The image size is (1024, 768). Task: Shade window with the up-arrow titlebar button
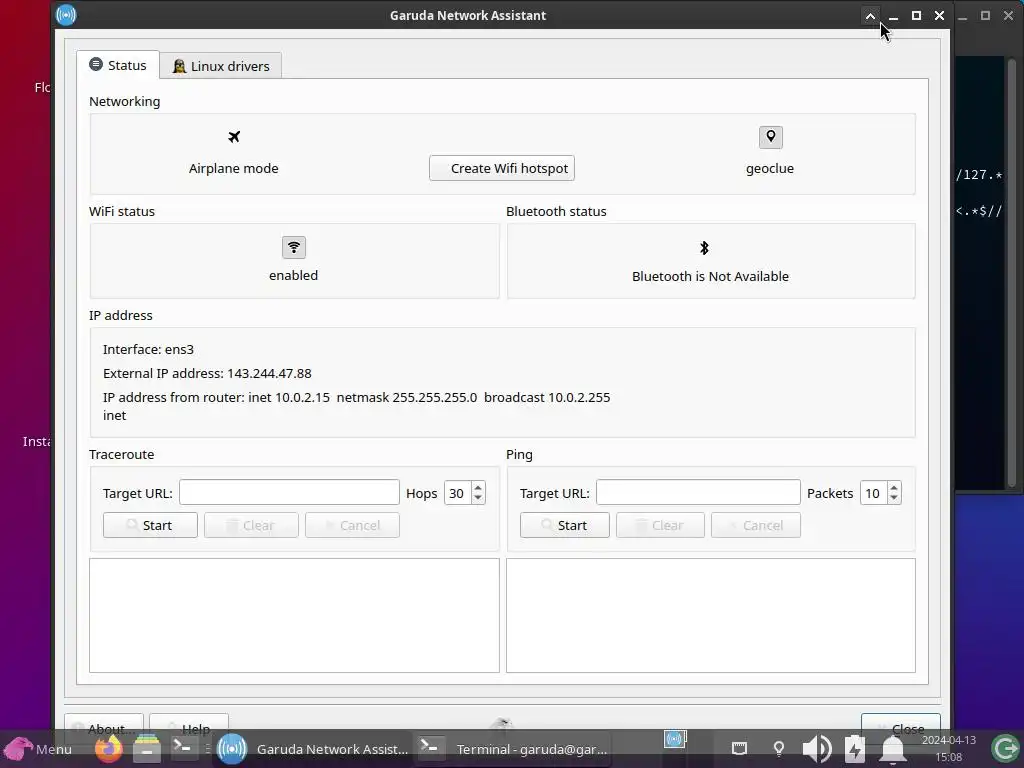click(x=870, y=16)
